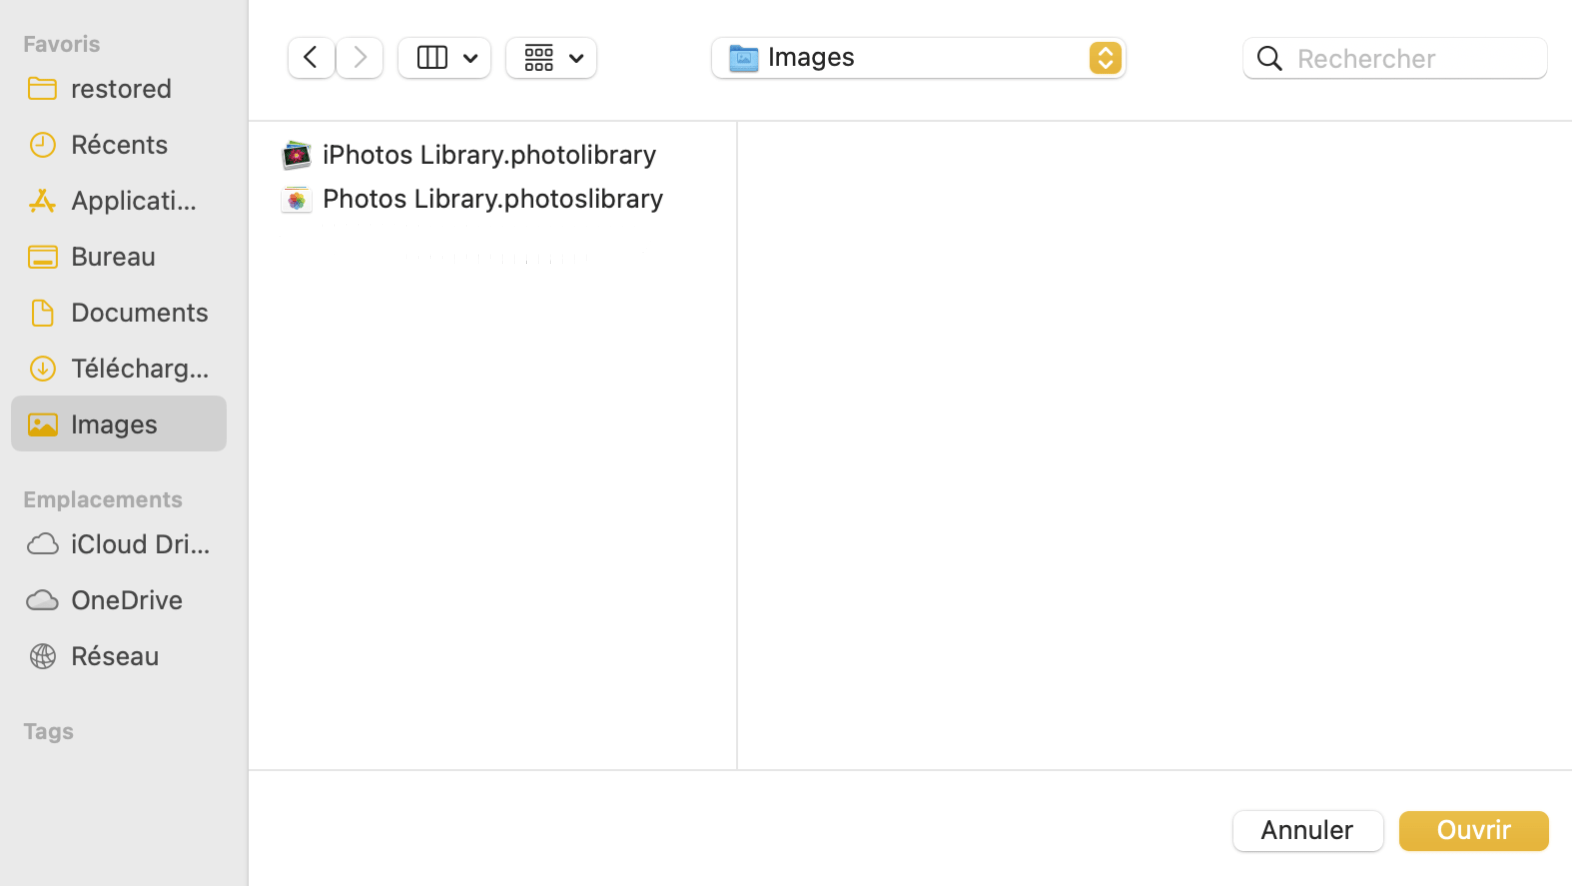Expand the grouping options chevron
This screenshot has height=886, width=1572.
click(x=576, y=58)
